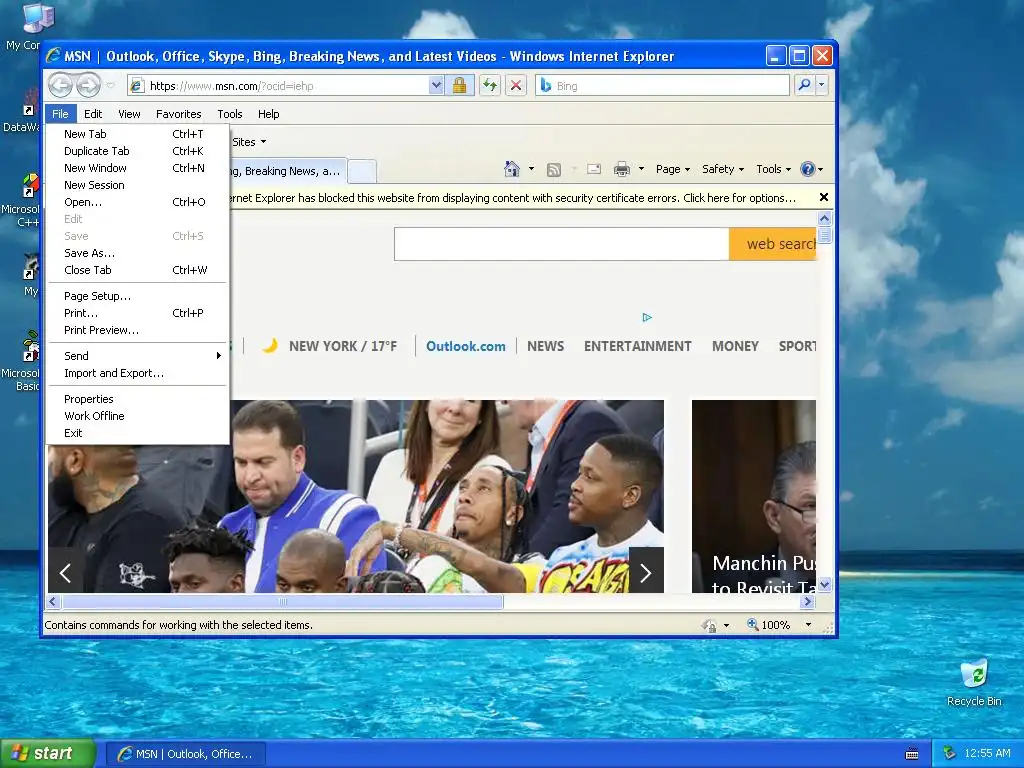Select Exit from File menu
The height and width of the screenshot is (768, 1024).
pyautogui.click(x=137, y=433)
